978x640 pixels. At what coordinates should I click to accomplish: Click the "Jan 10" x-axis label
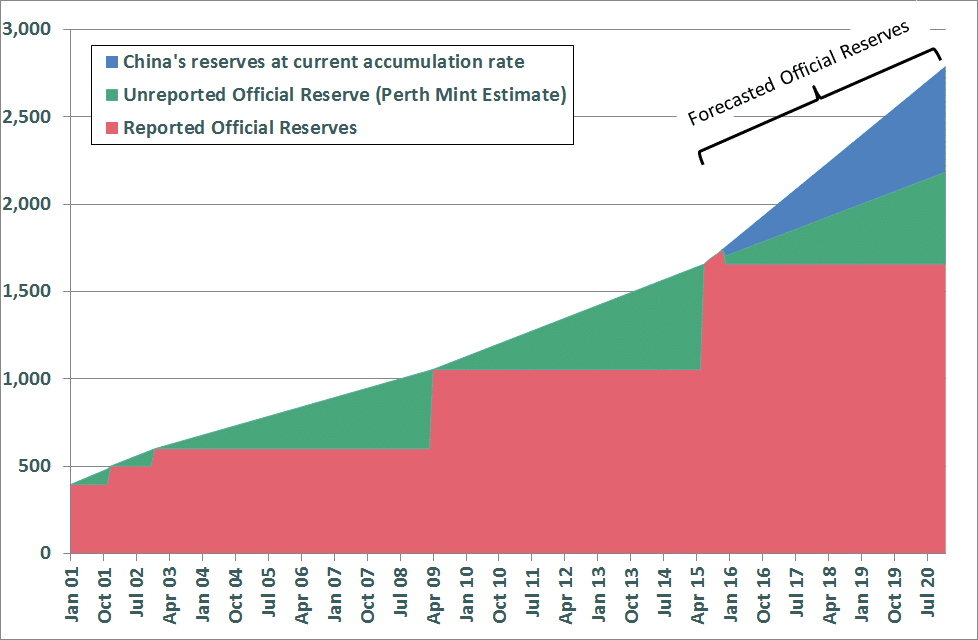(467, 594)
